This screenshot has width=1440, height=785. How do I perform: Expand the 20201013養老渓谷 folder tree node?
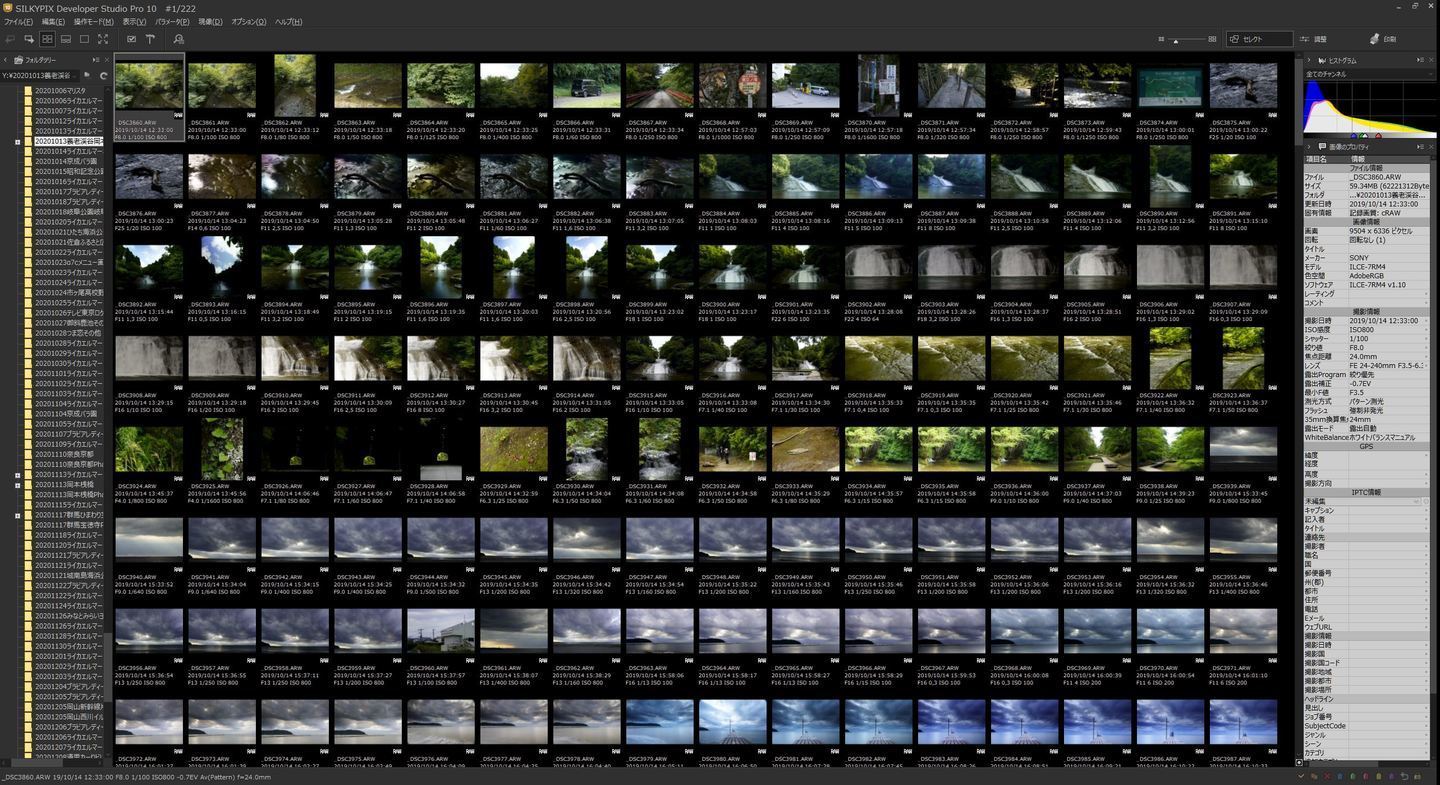18,142
